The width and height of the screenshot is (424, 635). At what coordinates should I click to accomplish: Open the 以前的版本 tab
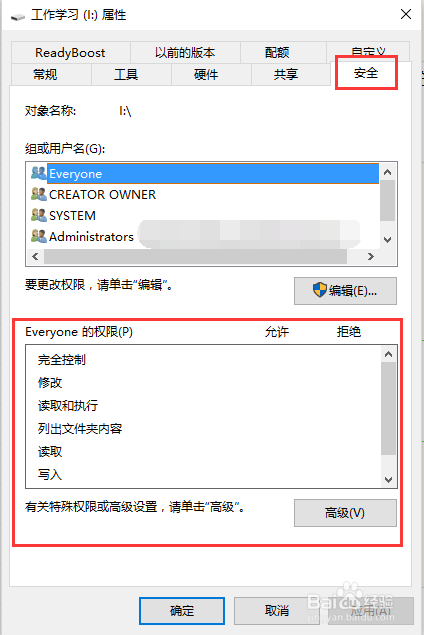click(185, 52)
